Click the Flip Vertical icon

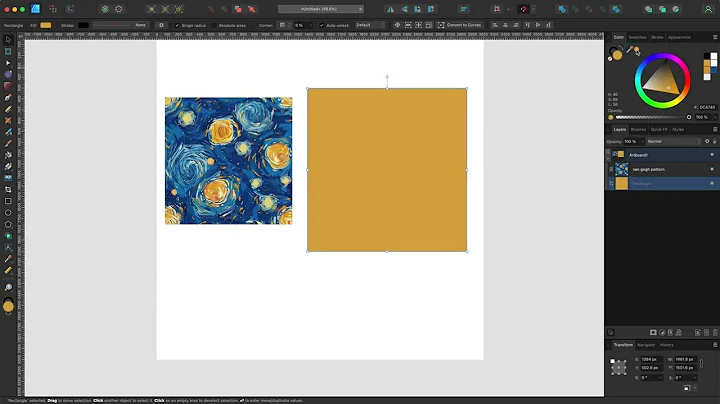[x=404, y=9]
